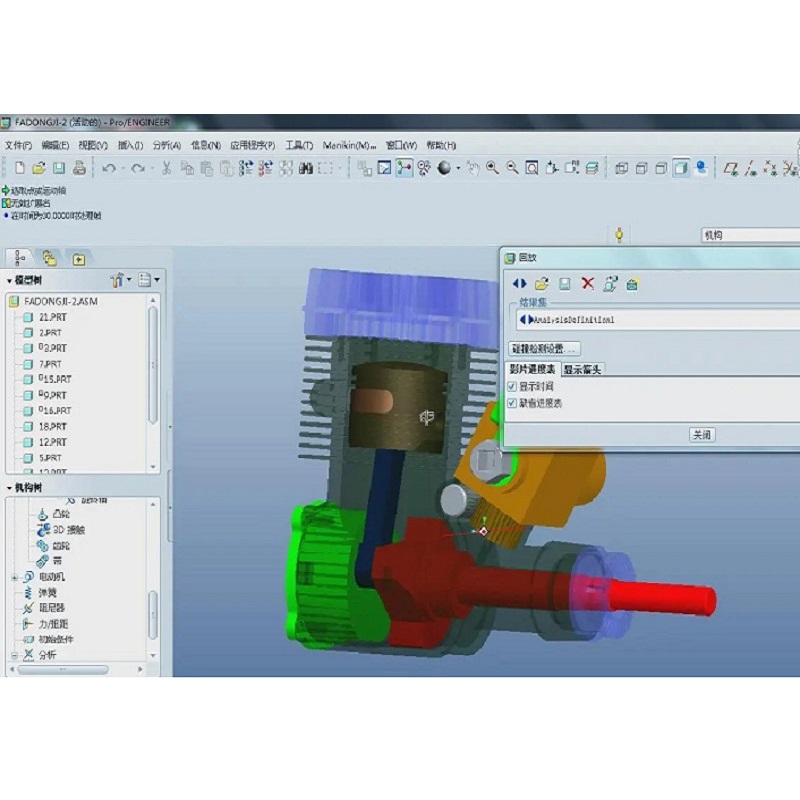
Task: Select 3D Contacts in the mechanism tree
Action: click(68, 530)
